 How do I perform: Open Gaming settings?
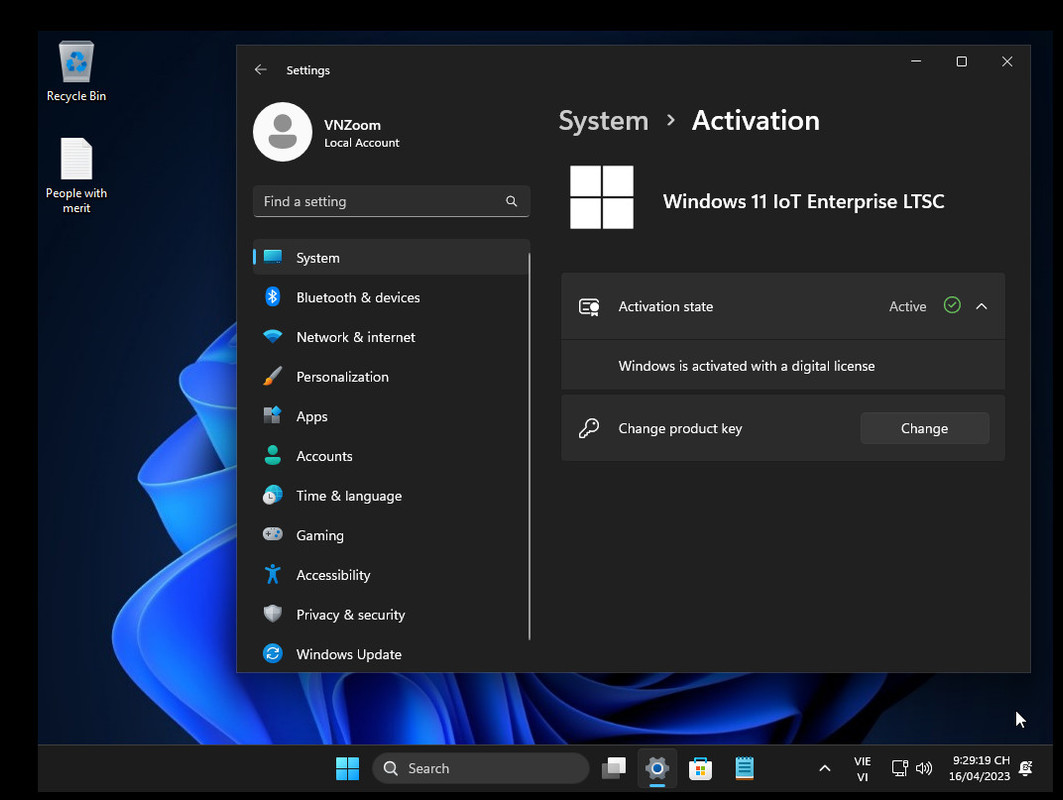(x=391, y=535)
